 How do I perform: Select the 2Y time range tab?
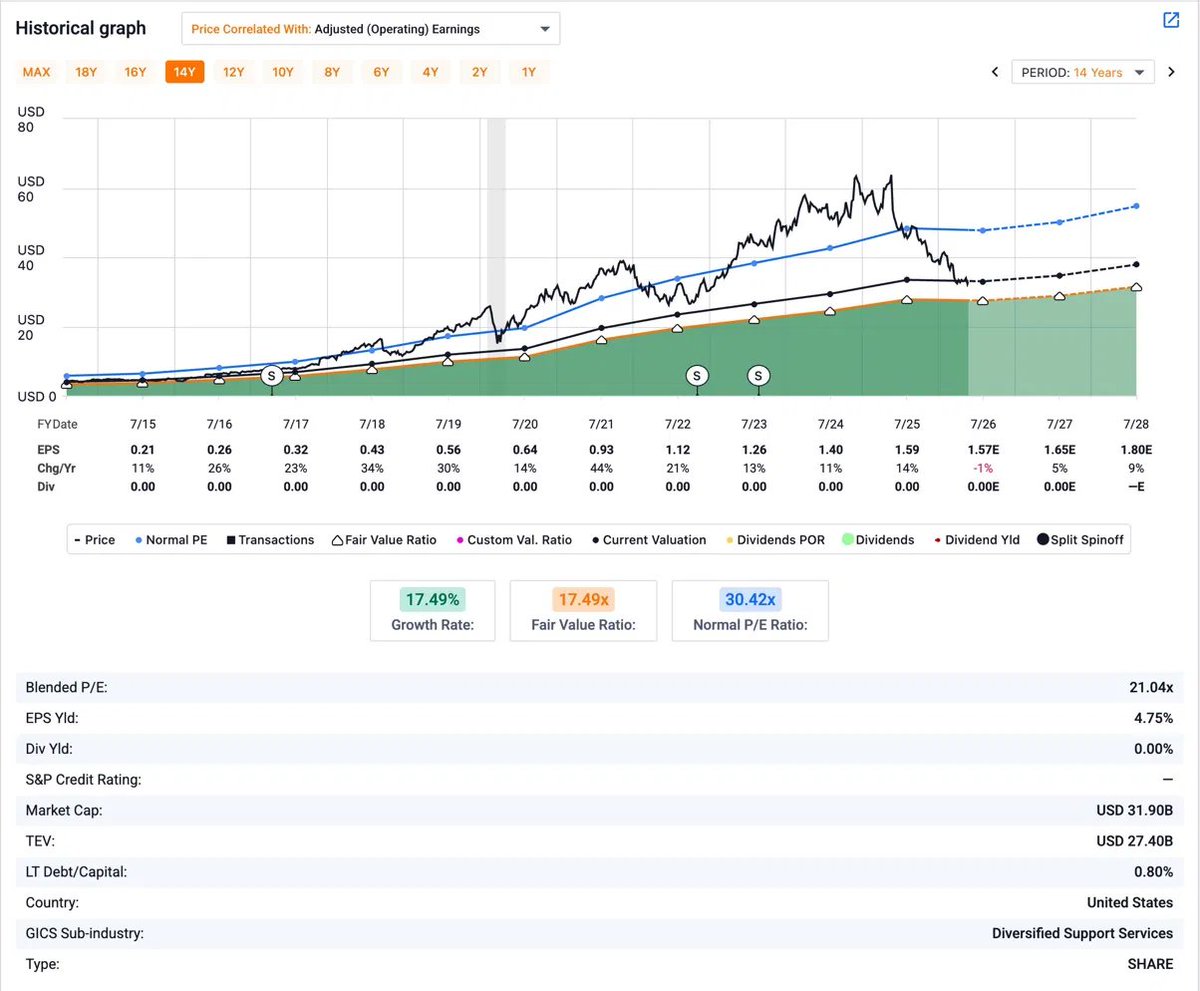point(480,72)
